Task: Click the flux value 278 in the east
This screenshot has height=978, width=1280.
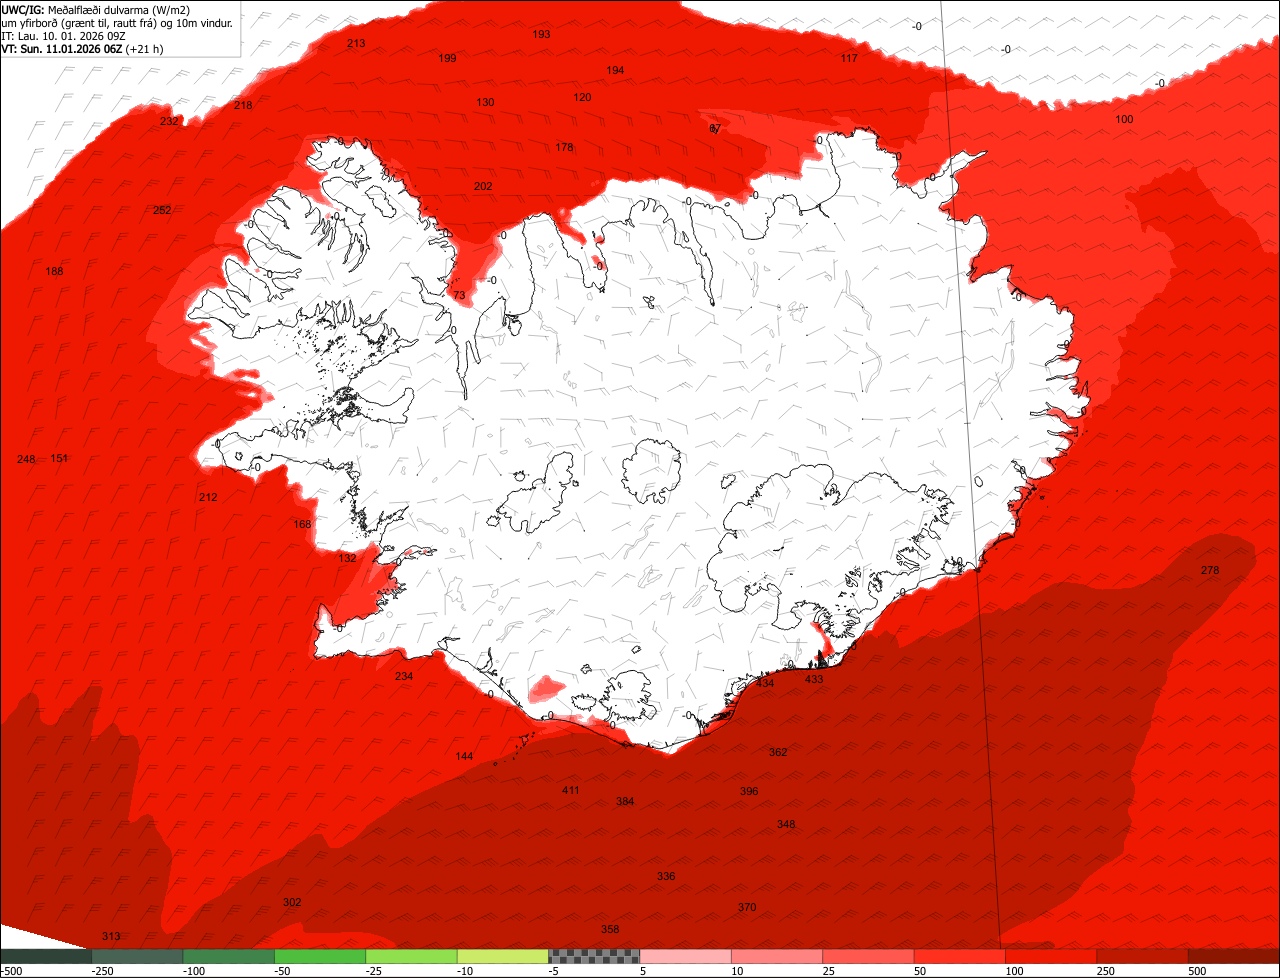Action: point(1210,571)
